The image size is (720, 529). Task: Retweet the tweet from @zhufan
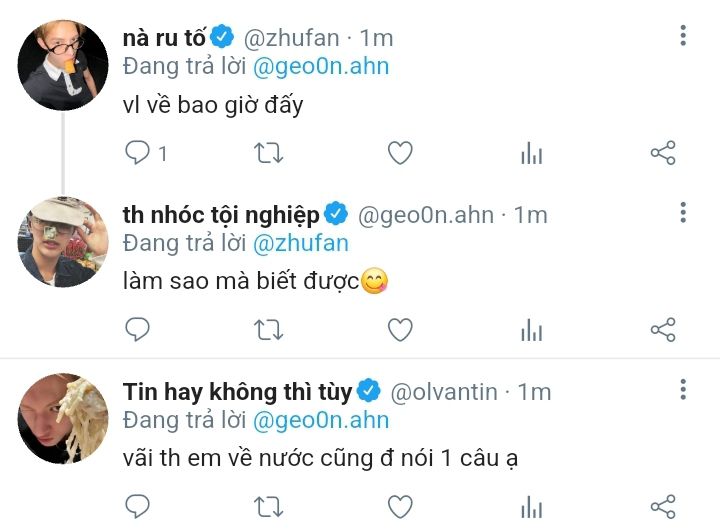point(269,153)
